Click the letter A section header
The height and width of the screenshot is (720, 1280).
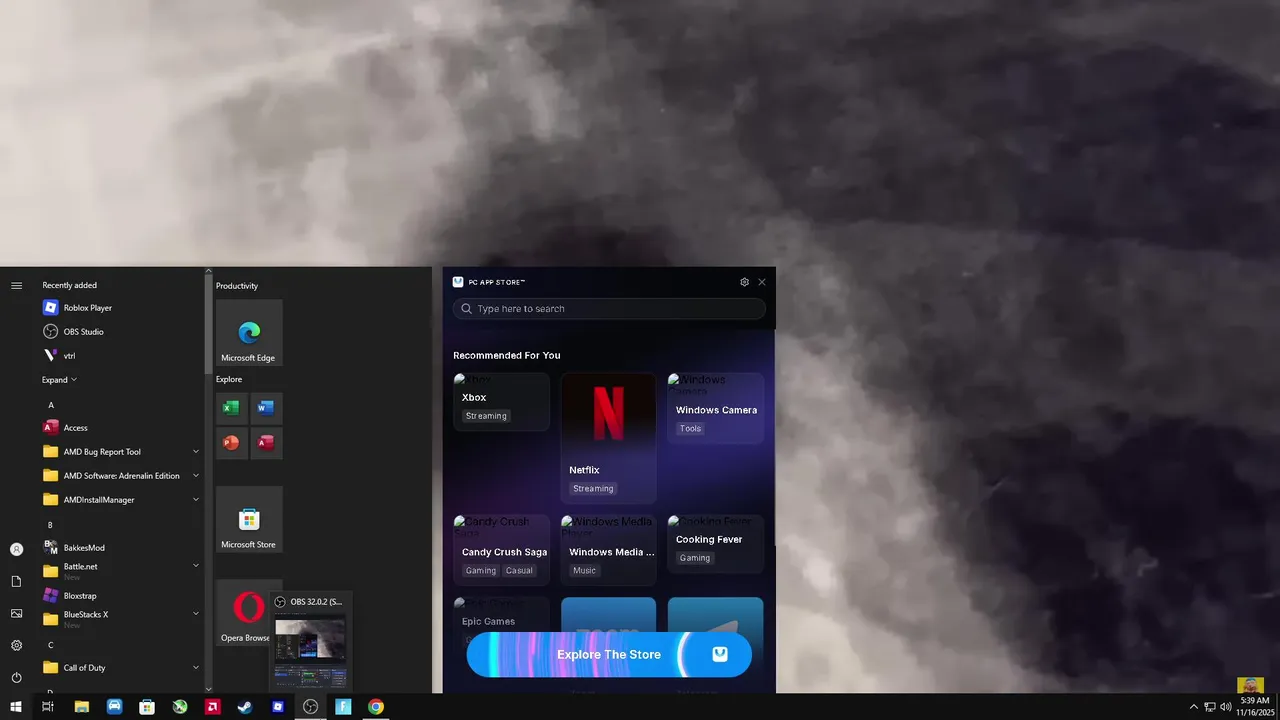pyautogui.click(x=51, y=405)
